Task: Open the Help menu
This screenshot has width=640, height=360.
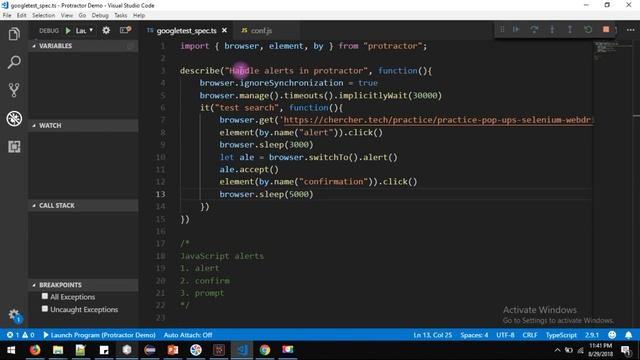Action: (139, 15)
